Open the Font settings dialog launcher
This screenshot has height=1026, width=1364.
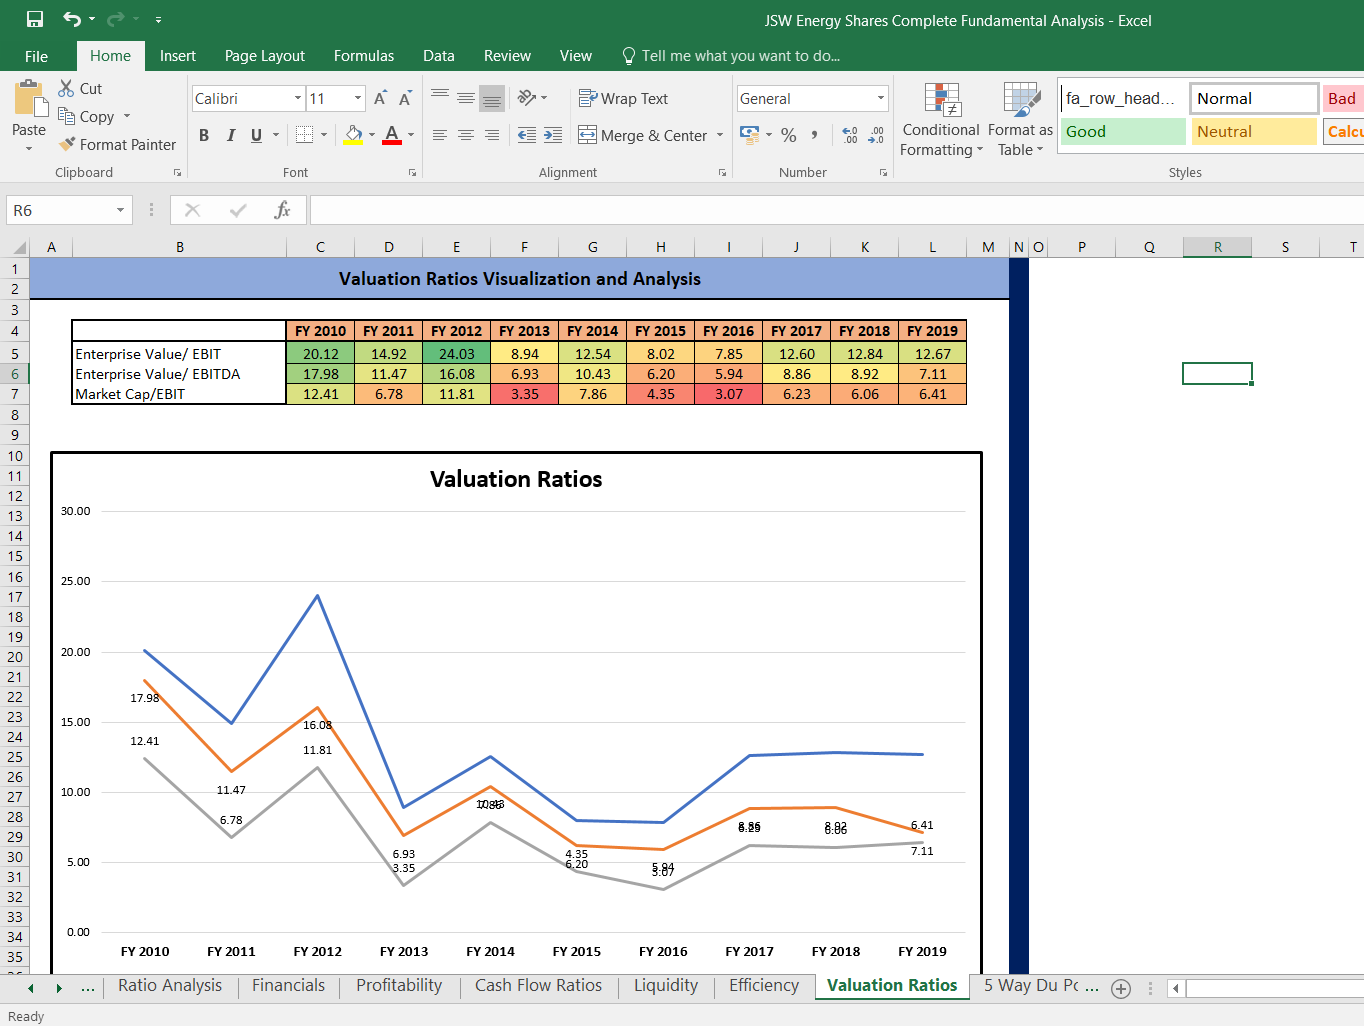[x=412, y=173]
